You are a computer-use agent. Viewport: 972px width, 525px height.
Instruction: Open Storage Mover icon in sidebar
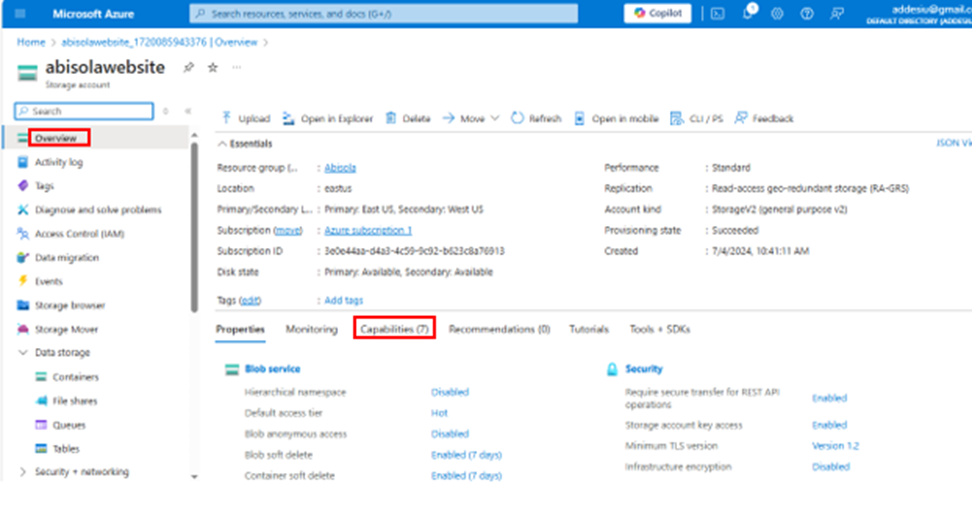[x=23, y=329]
